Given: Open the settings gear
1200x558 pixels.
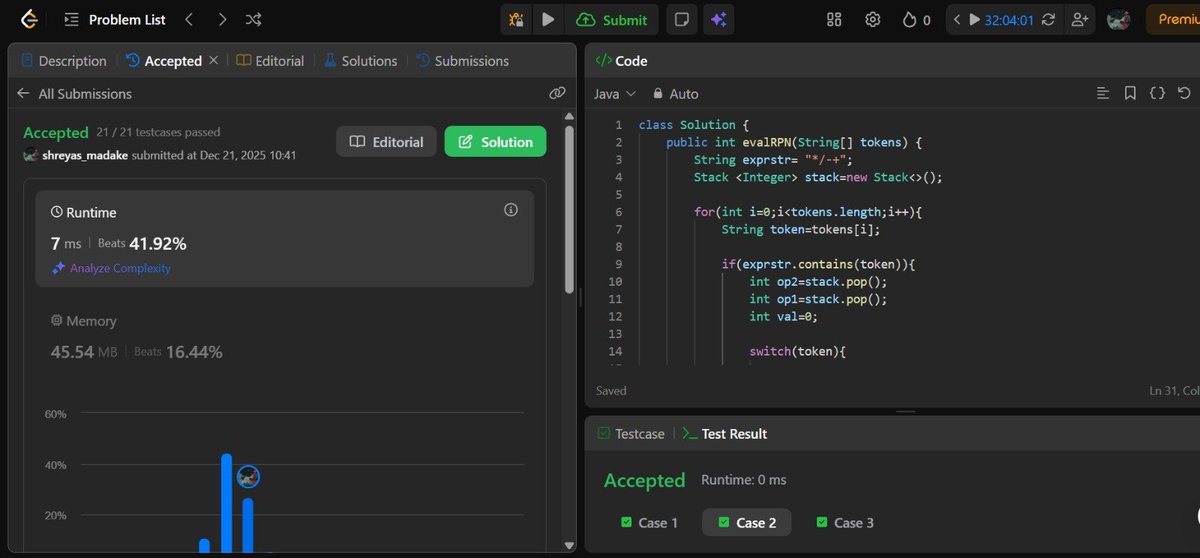Looking at the screenshot, I should coord(872,19).
